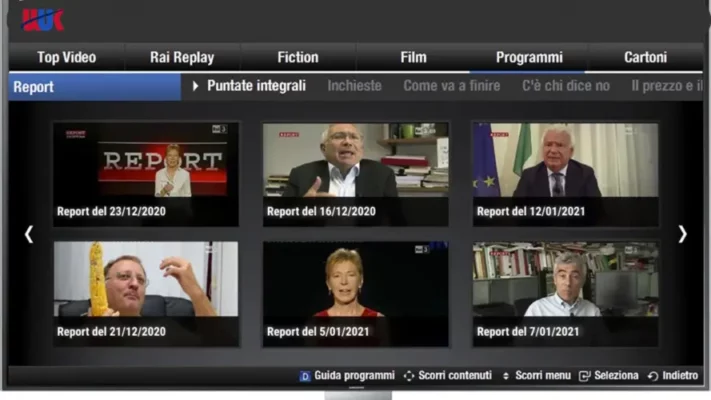Click the Scorri contenuti label
Image resolution: width=711 pixels, height=400 pixels.
tap(455, 376)
